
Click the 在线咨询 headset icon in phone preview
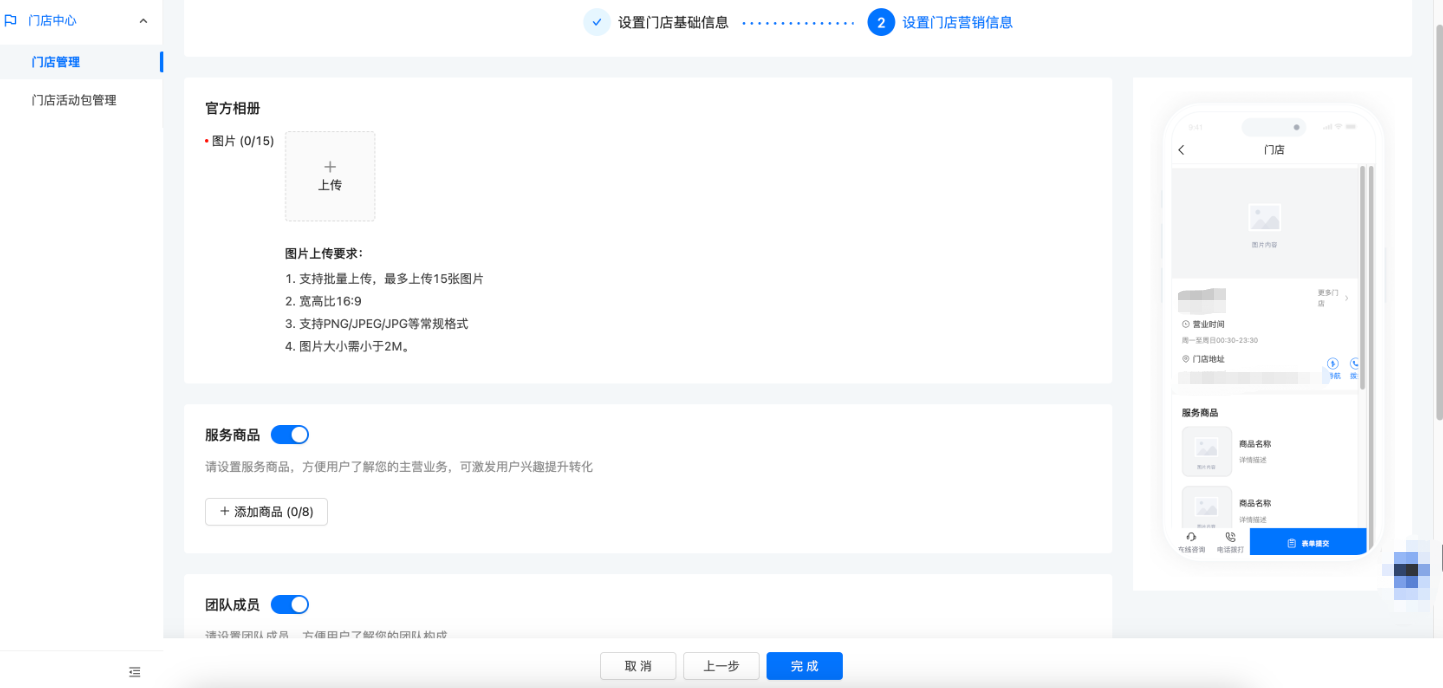(1191, 536)
